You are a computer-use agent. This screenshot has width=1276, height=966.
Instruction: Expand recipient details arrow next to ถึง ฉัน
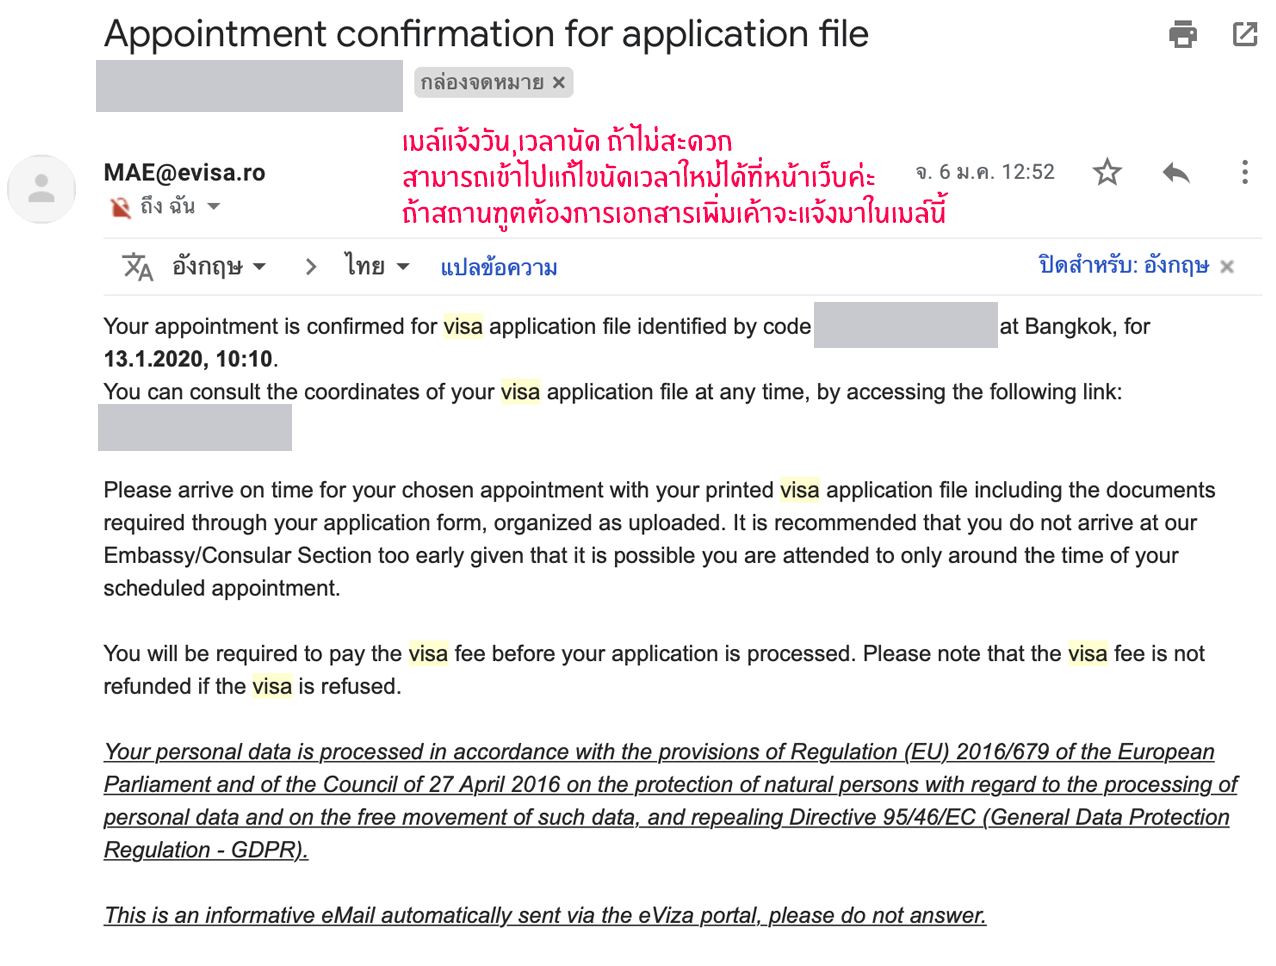(x=214, y=207)
